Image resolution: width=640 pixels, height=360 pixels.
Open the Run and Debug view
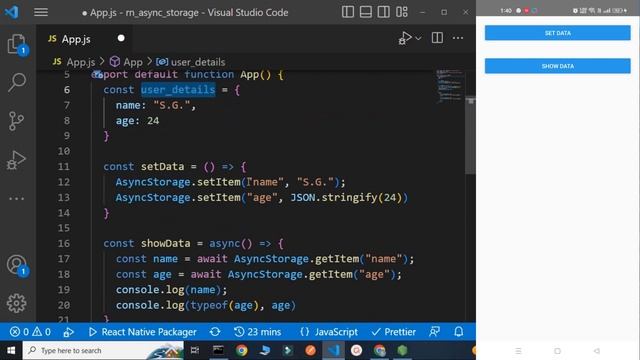pos(16,160)
